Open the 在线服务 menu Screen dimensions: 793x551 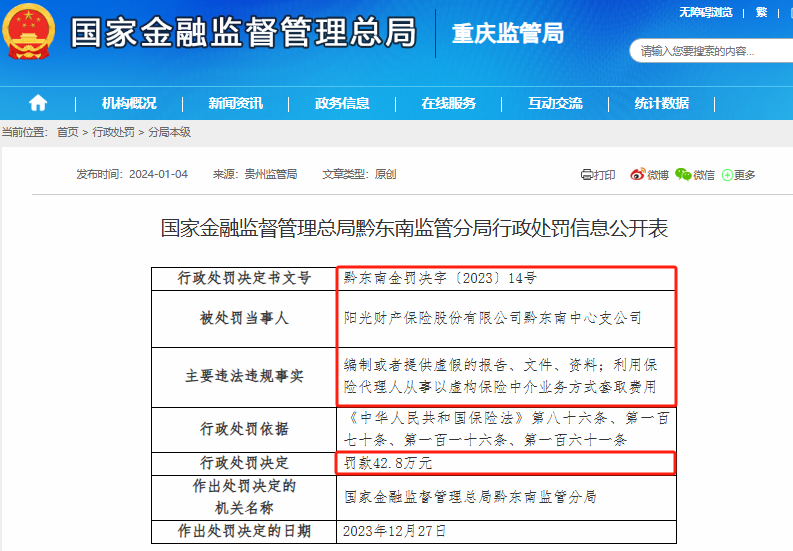coord(449,103)
